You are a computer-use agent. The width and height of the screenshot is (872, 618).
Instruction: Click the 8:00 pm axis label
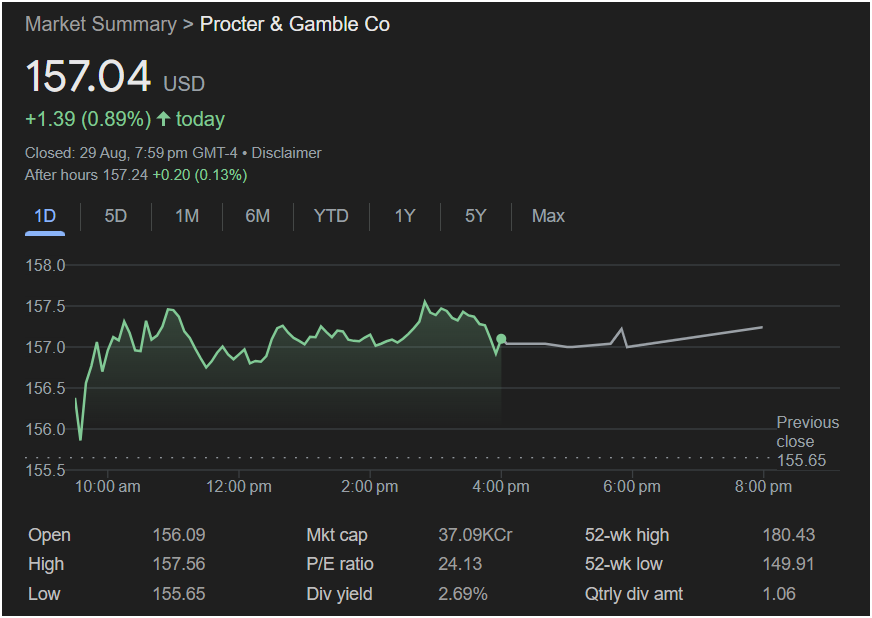pos(763,487)
